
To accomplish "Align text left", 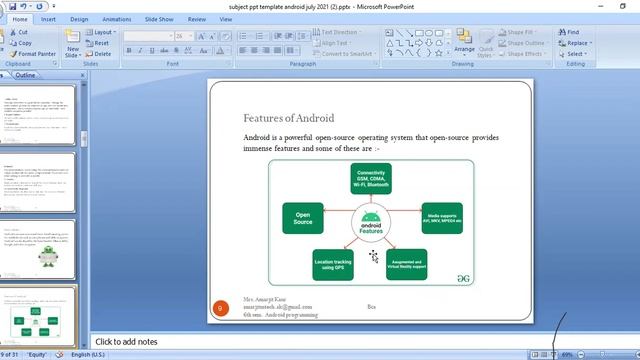I will click(x=243, y=50).
